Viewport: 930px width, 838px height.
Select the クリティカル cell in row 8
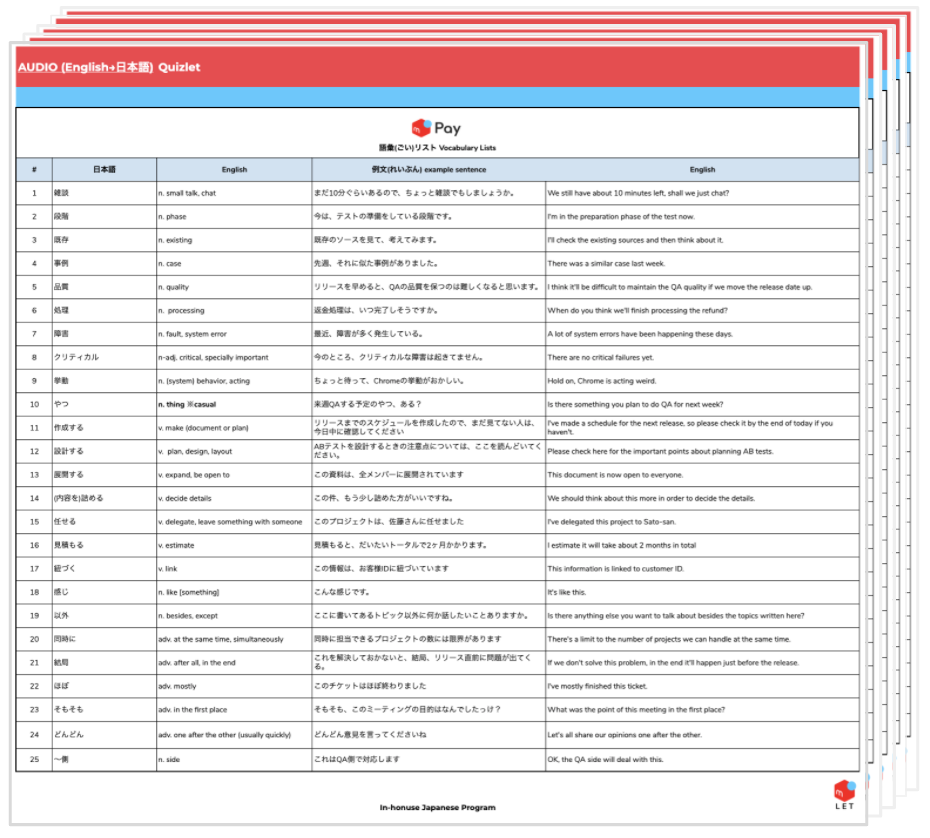tap(78, 357)
